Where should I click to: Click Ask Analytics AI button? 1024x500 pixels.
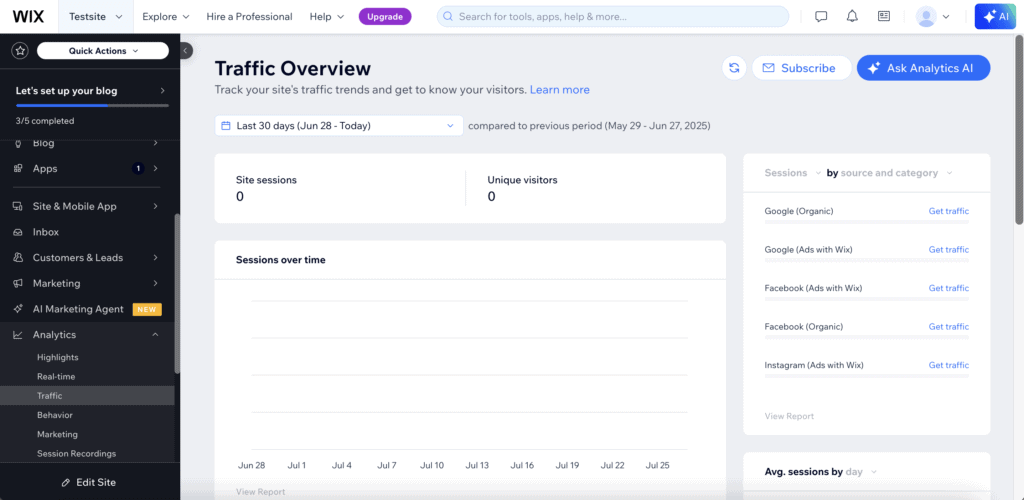[x=923, y=68]
